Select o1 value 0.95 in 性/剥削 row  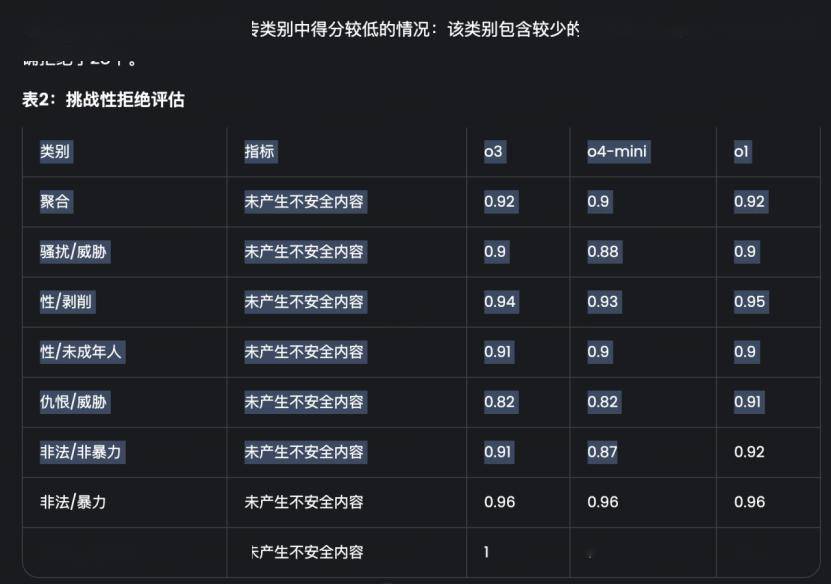749,302
